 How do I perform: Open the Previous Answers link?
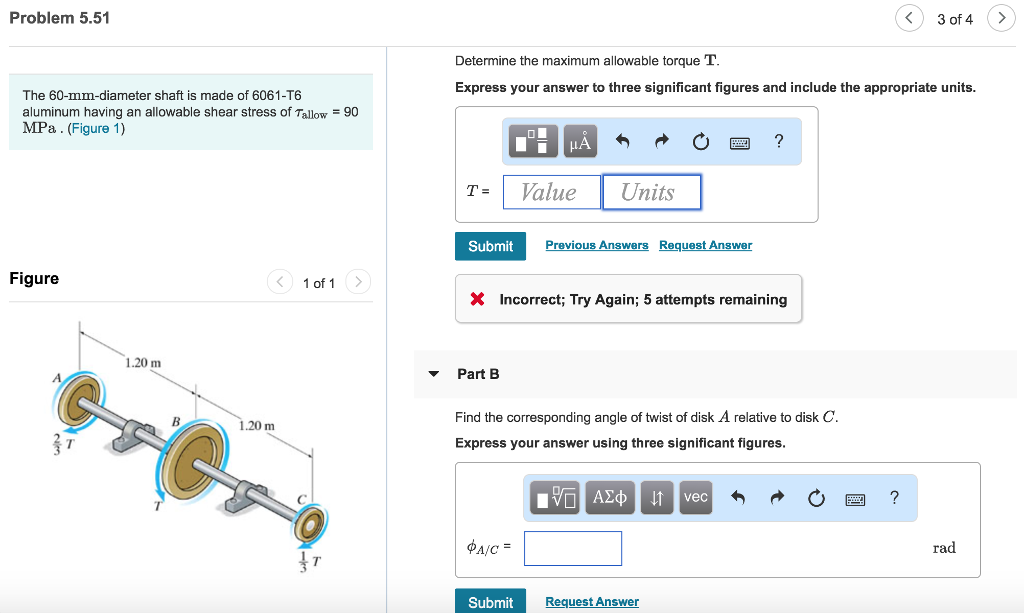click(597, 245)
